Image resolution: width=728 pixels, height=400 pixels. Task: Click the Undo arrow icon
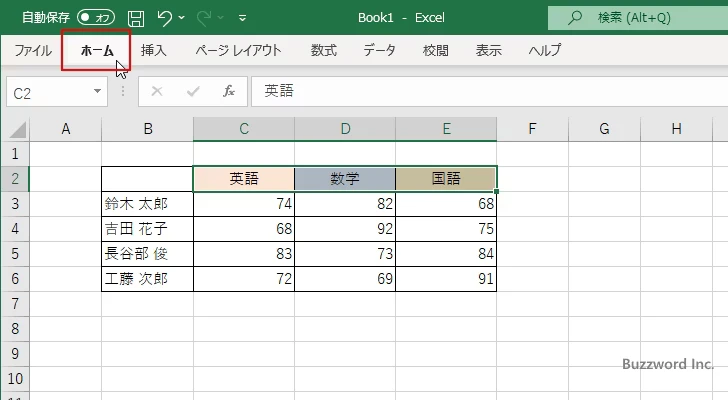tap(164, 18)
